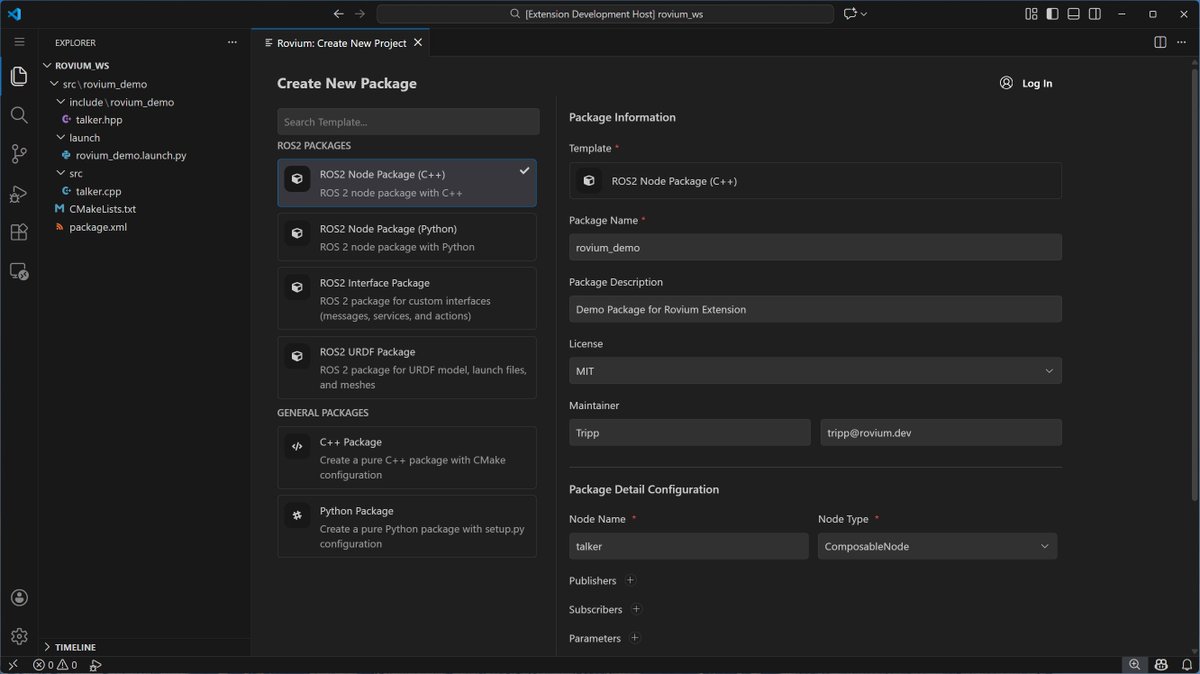Select ROS2 URDF Package template
Screen dimensions: 1200x674
[x=407, y=367]
